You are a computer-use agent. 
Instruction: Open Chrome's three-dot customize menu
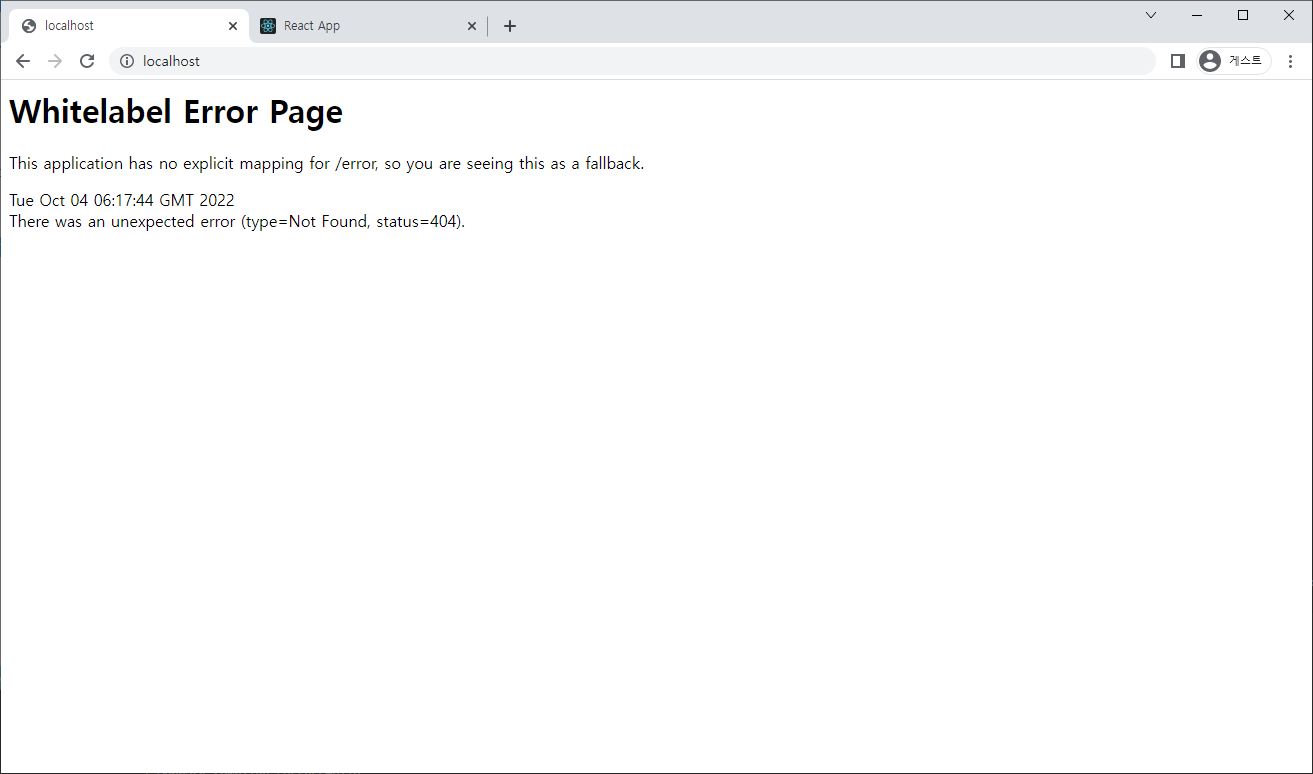tap(1291, 61)
